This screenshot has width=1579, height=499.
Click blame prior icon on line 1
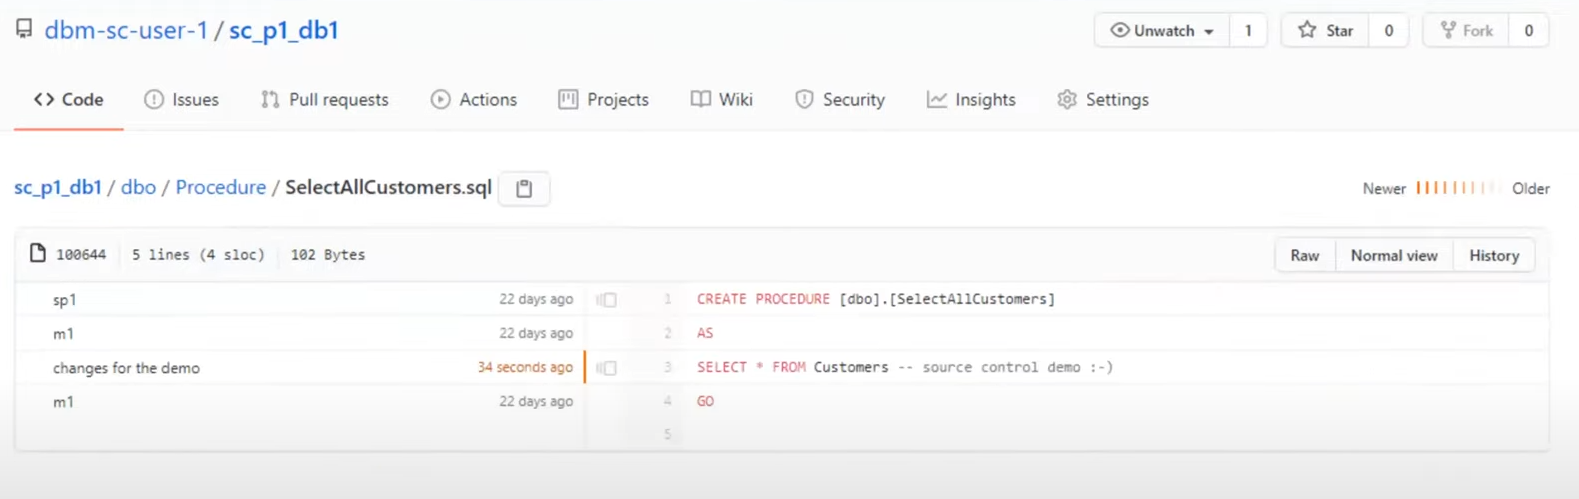click(606, 299)
